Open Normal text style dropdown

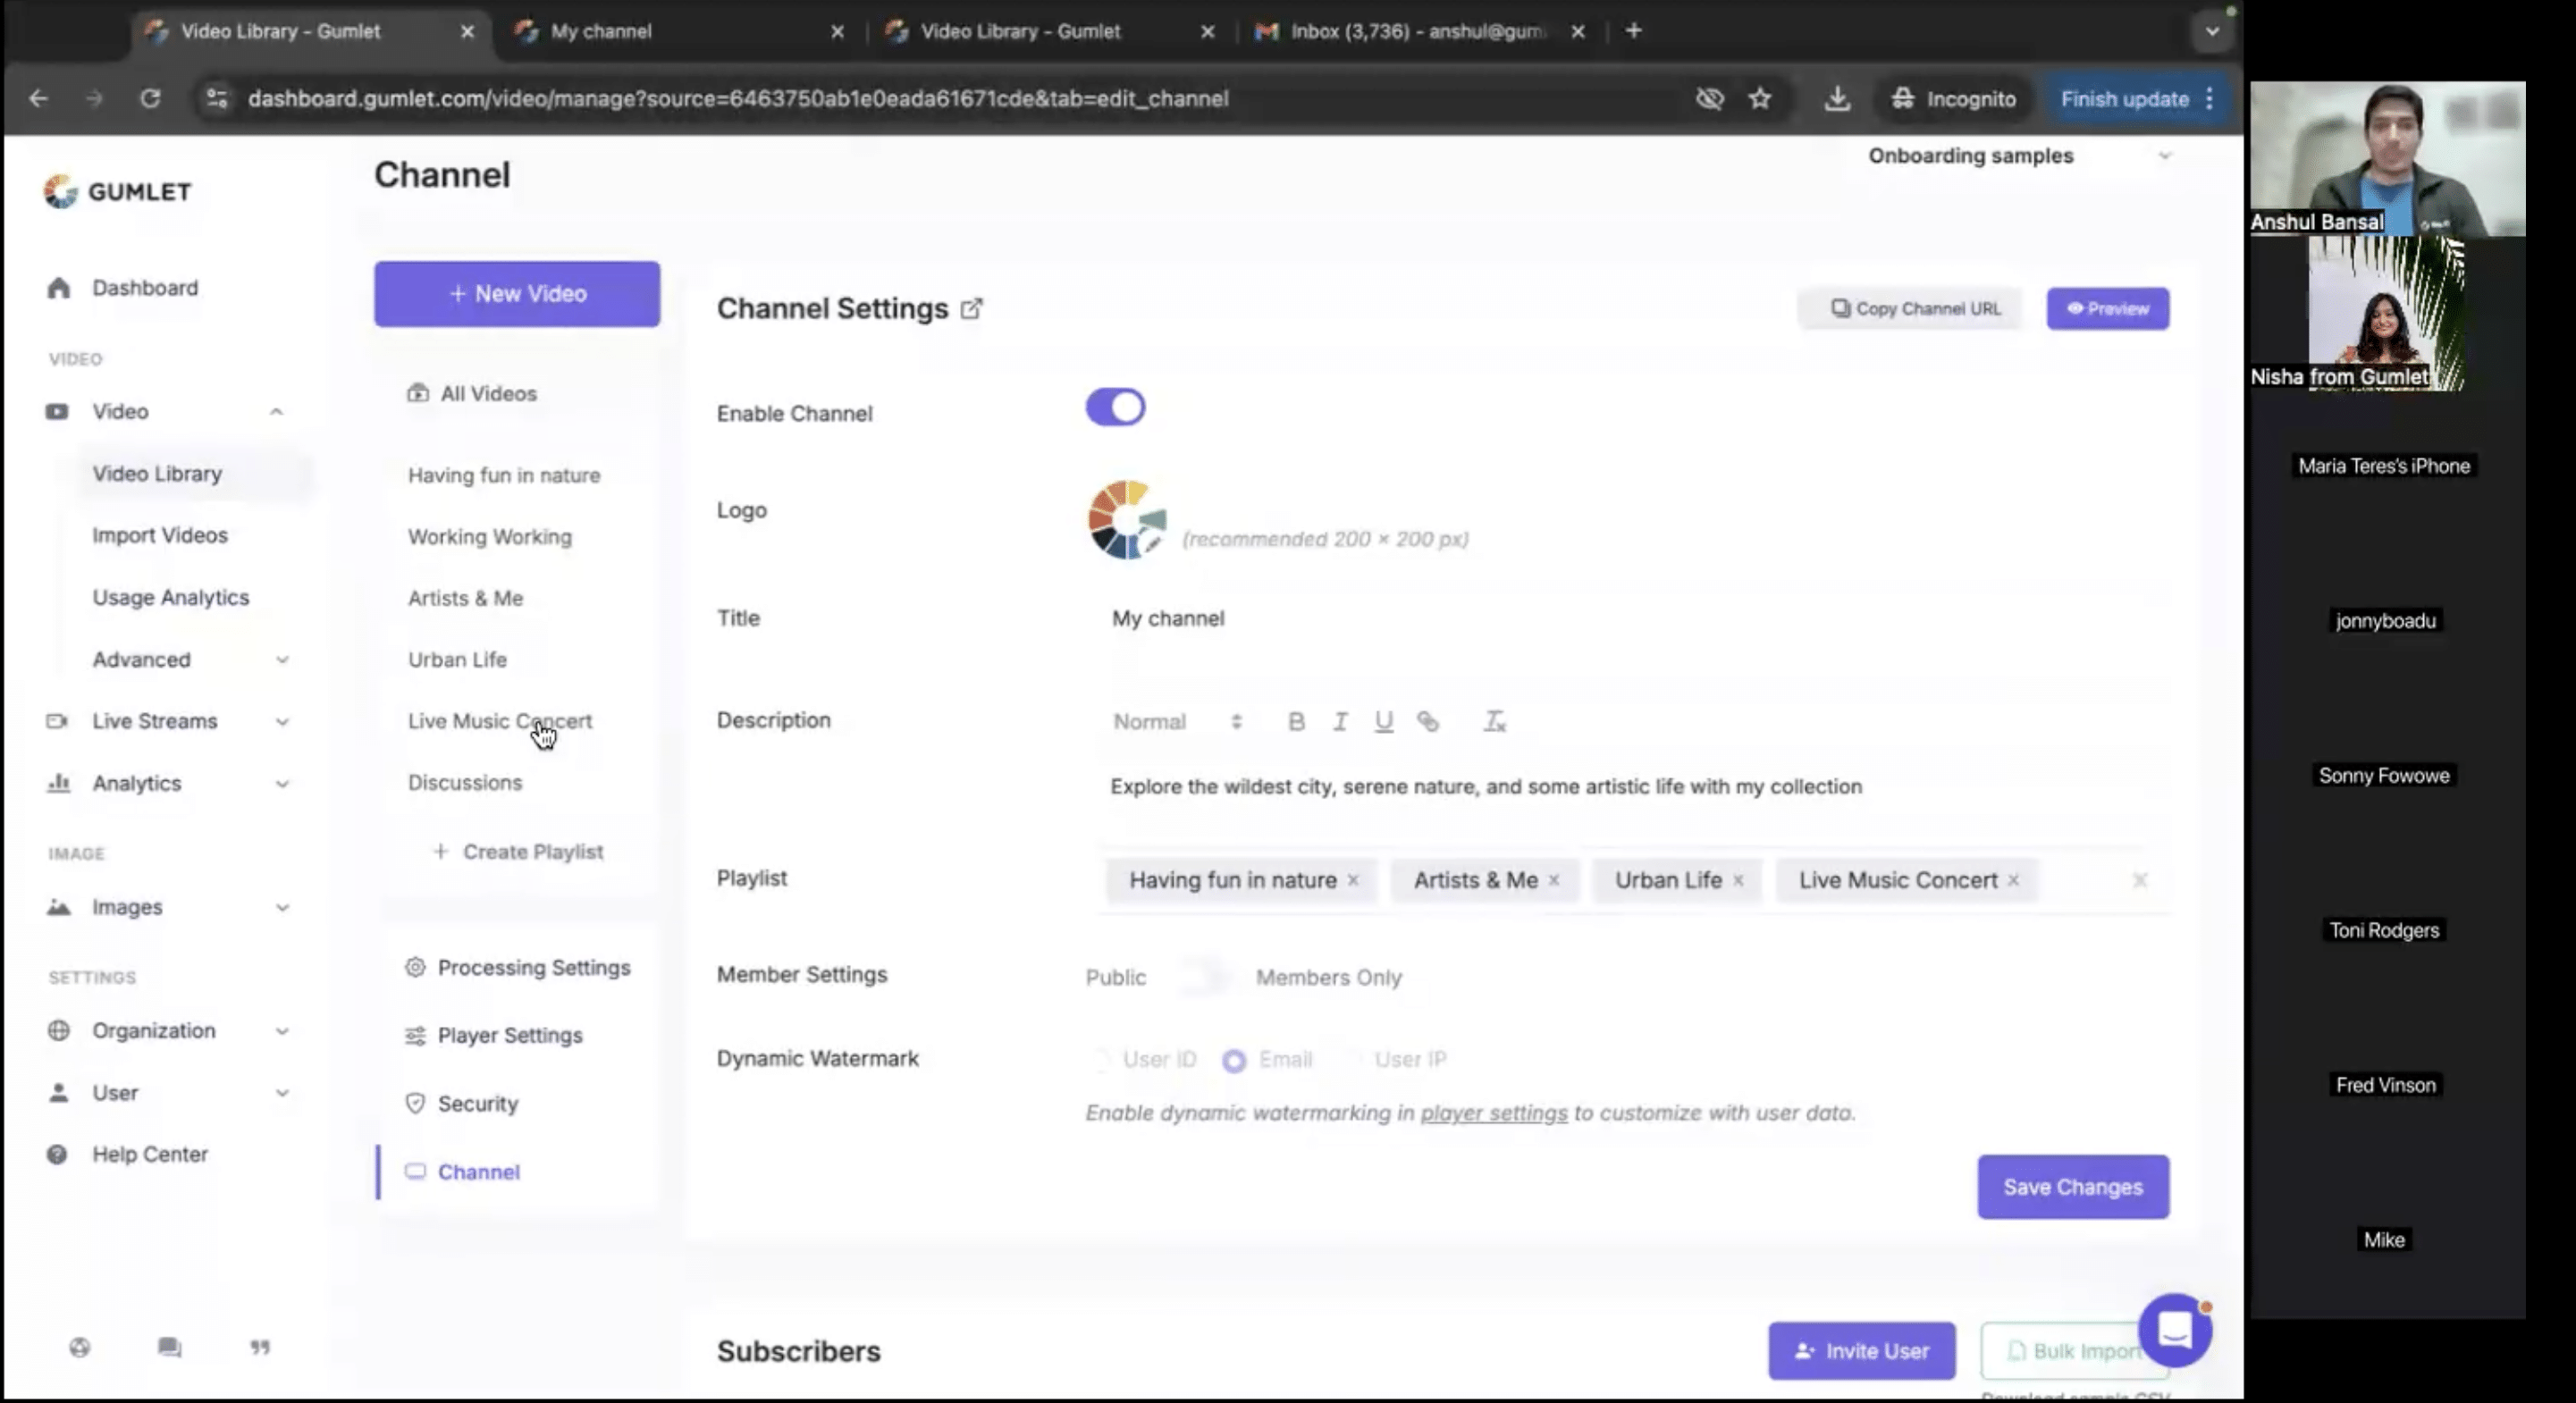coord(1177,721)
